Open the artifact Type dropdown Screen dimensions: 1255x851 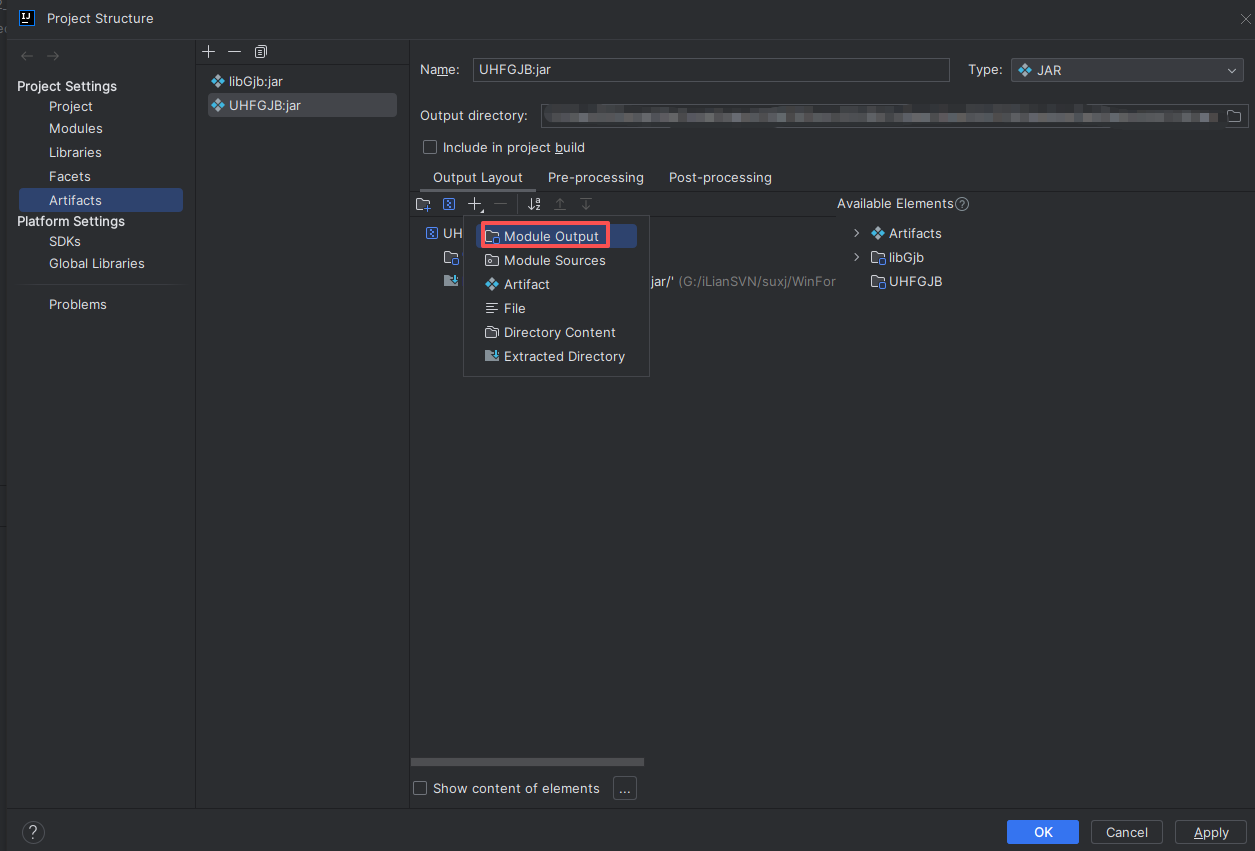click(x=1127, y=70)
